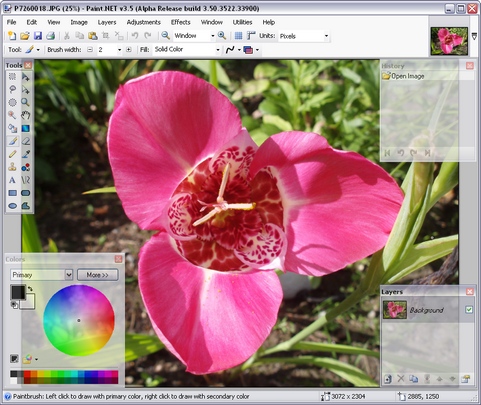Select the Text tool
Screen dimensions: 481x405
pyautogui.click(x=12, y=180)
